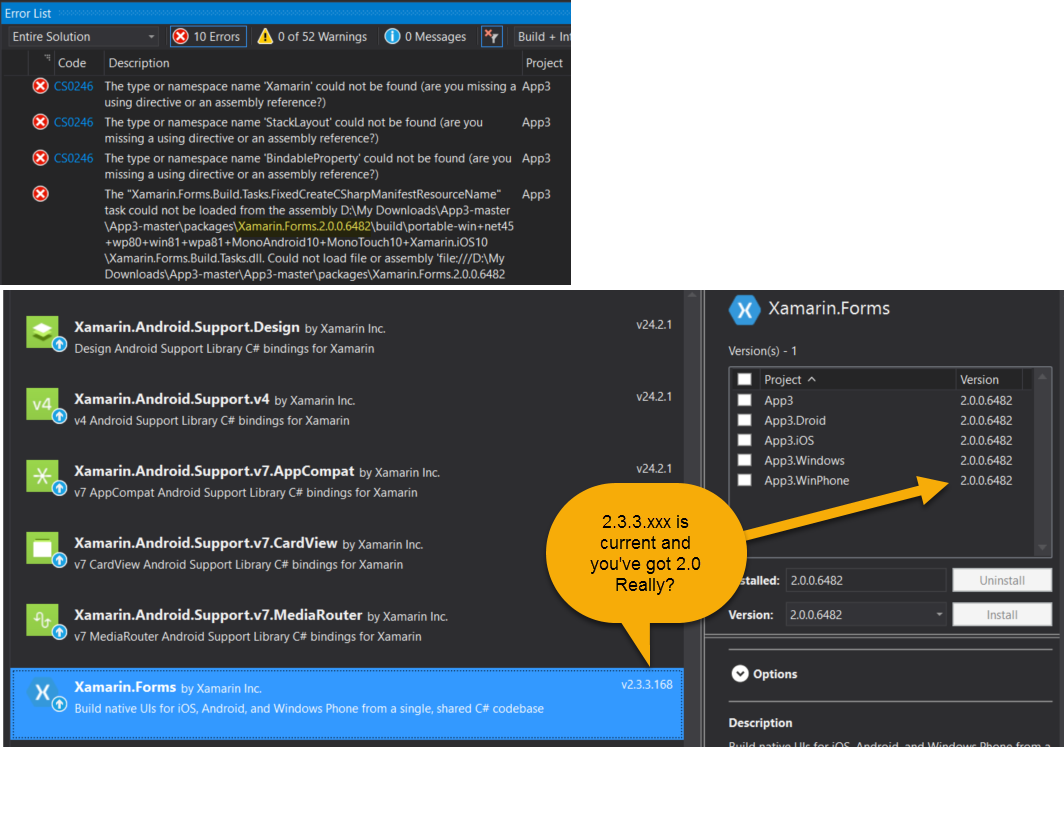Click the update badge on Support.Design icon

click(x=60, y=344)
